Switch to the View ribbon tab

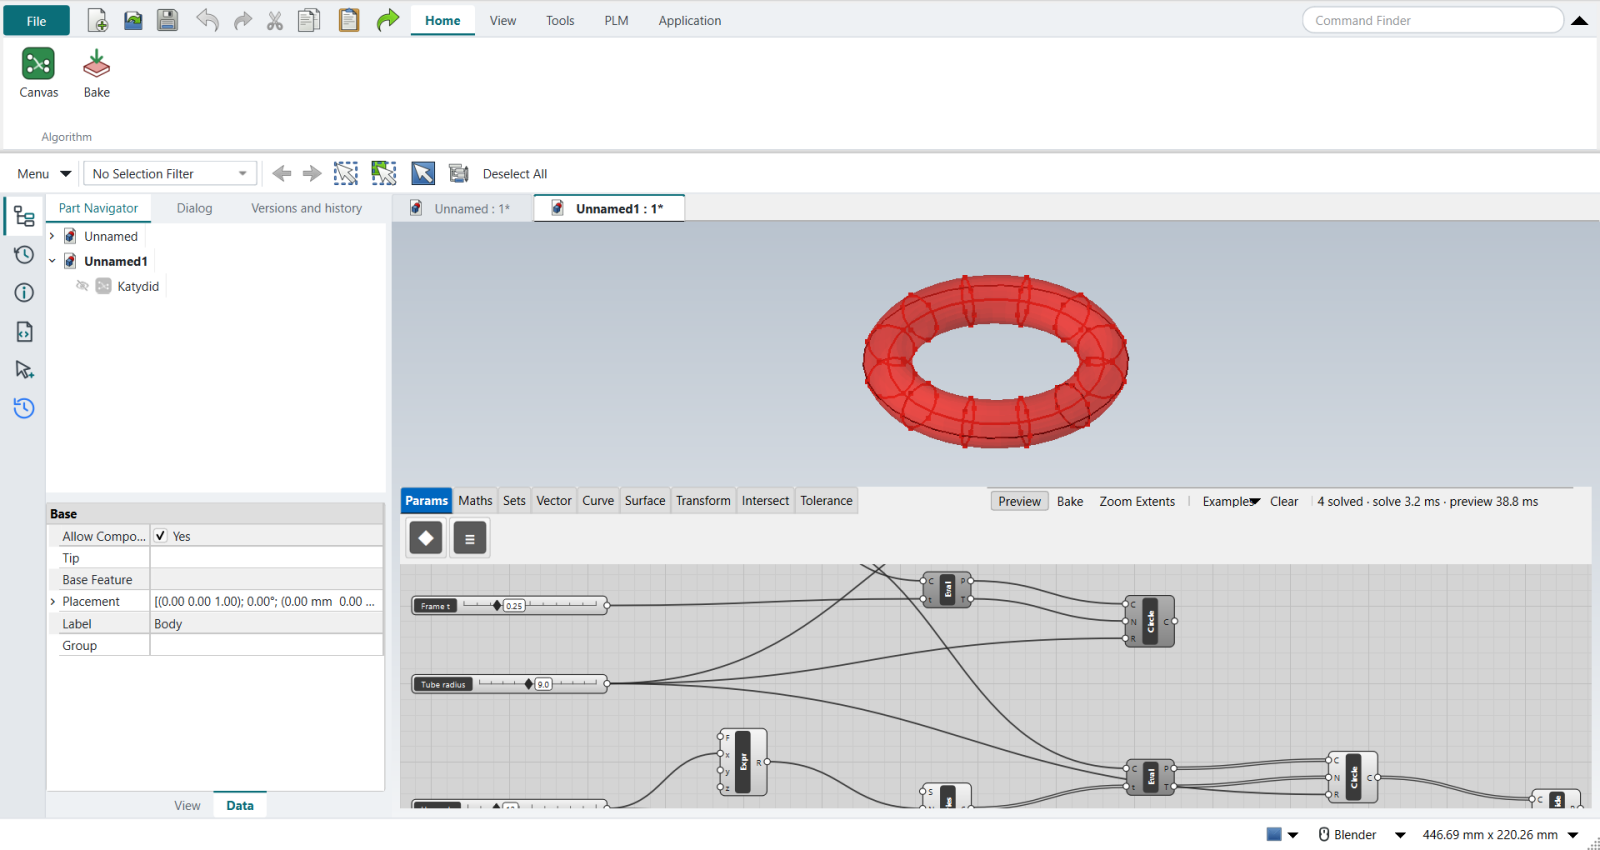[503, 20]
